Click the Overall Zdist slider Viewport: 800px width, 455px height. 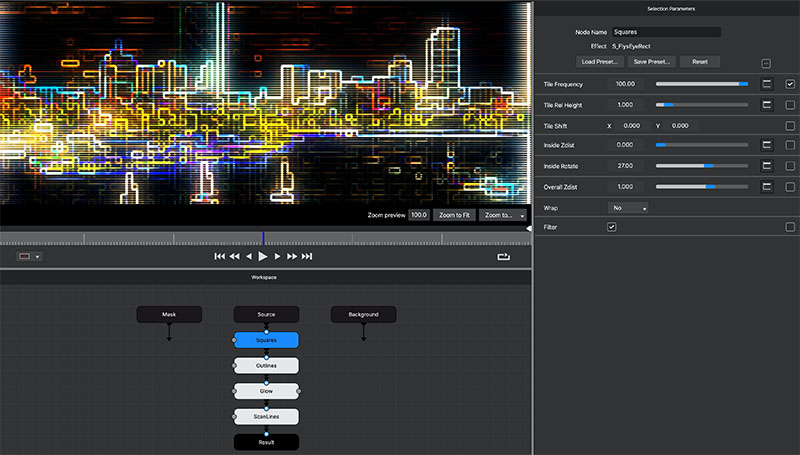click(x=701, y=187)
